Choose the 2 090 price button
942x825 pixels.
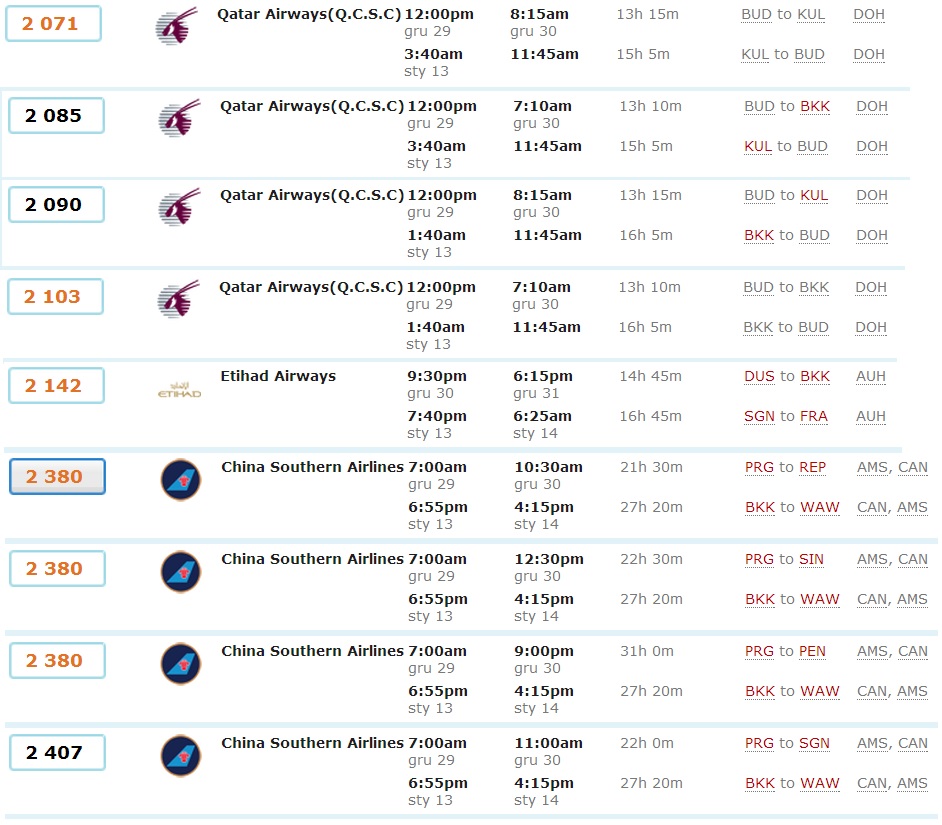tap(56, 204)
